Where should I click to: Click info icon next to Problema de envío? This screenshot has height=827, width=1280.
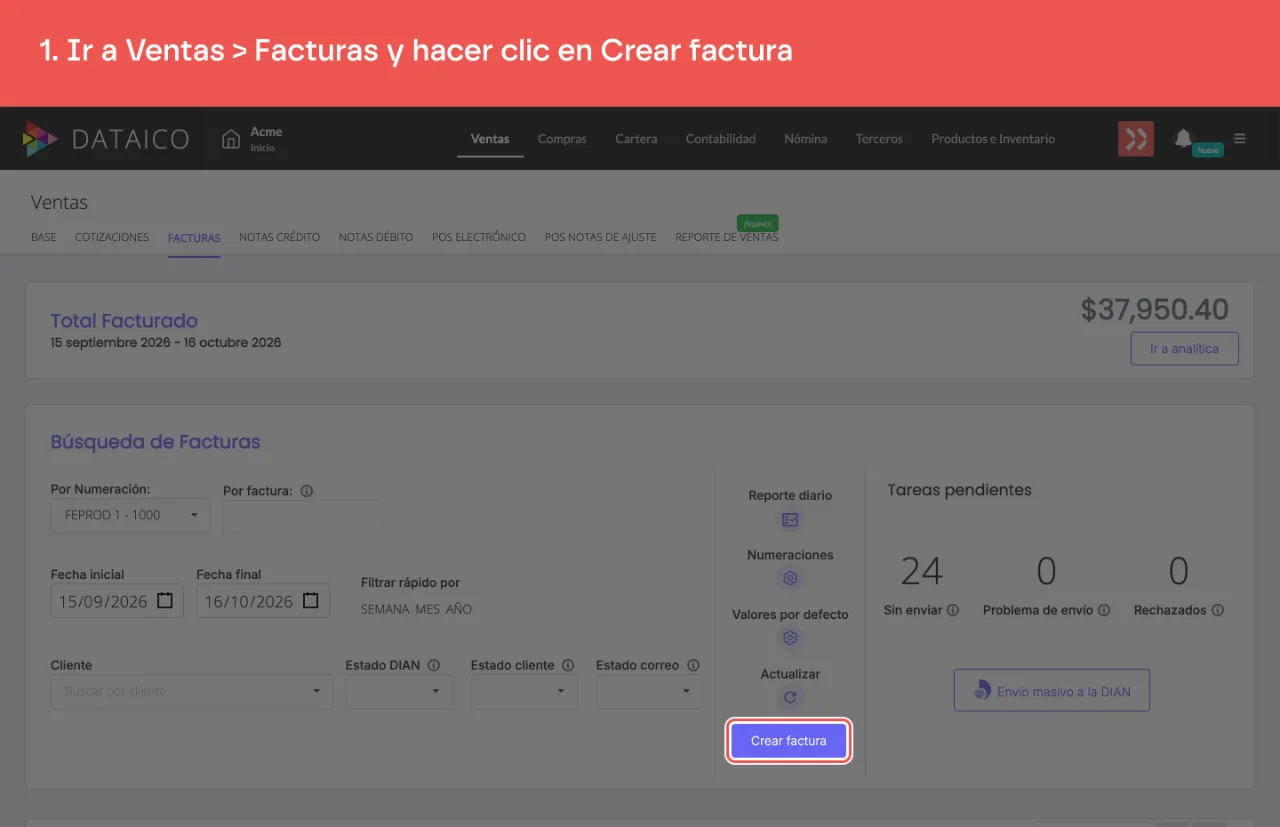point(1104,610)
